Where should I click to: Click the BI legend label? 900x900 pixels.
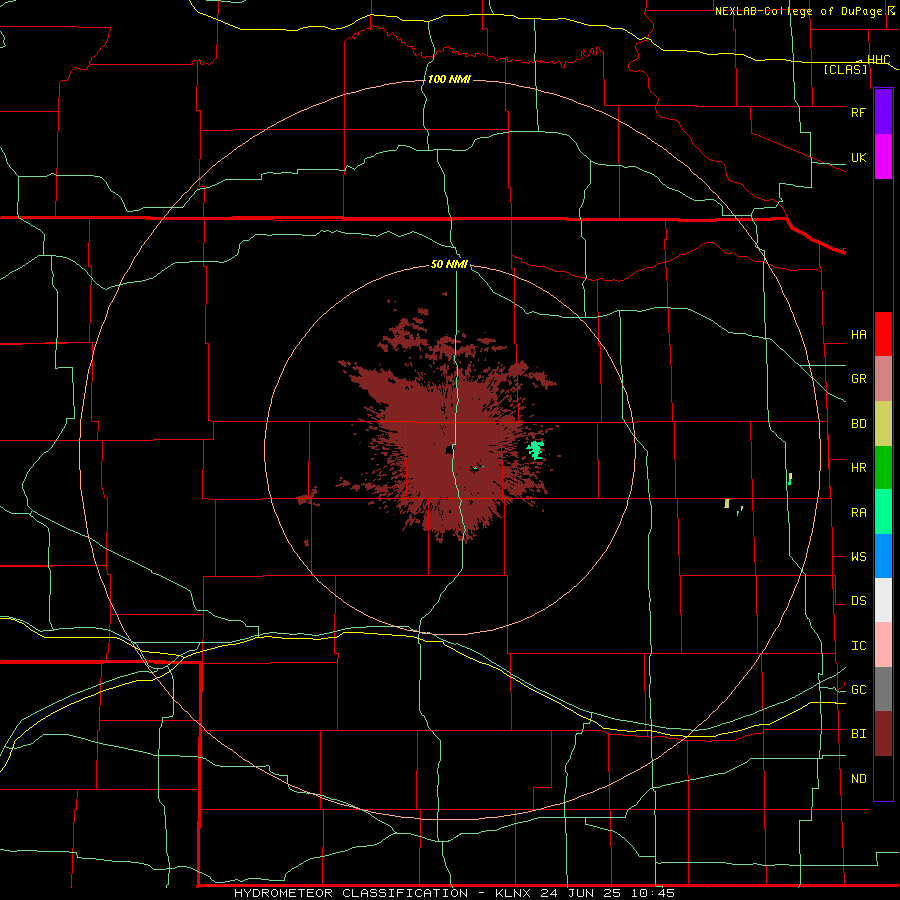859,734
